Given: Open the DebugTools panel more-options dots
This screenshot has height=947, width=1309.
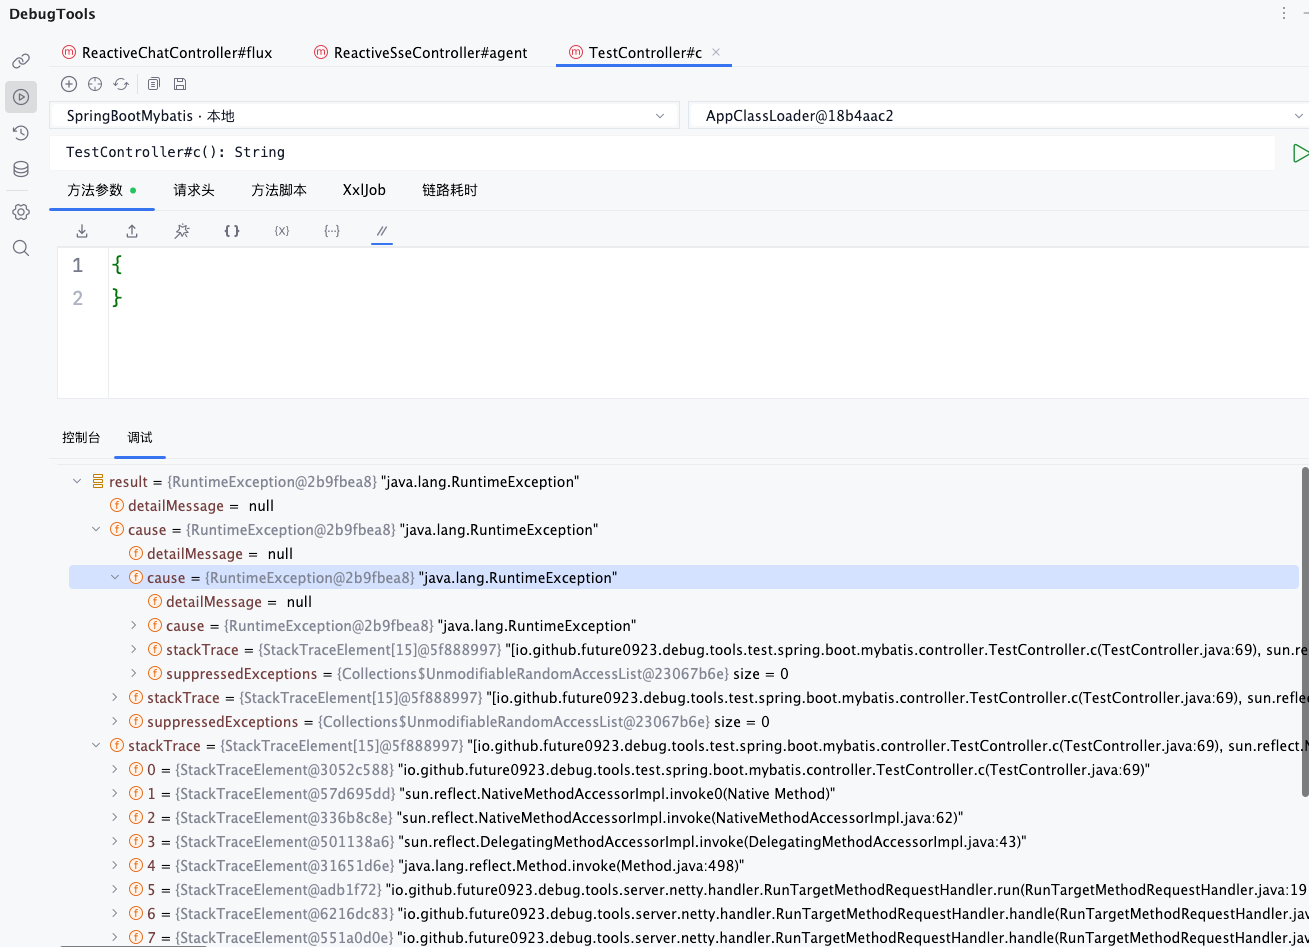Looking at the screenshot, I should click(x=1284, y=13).
